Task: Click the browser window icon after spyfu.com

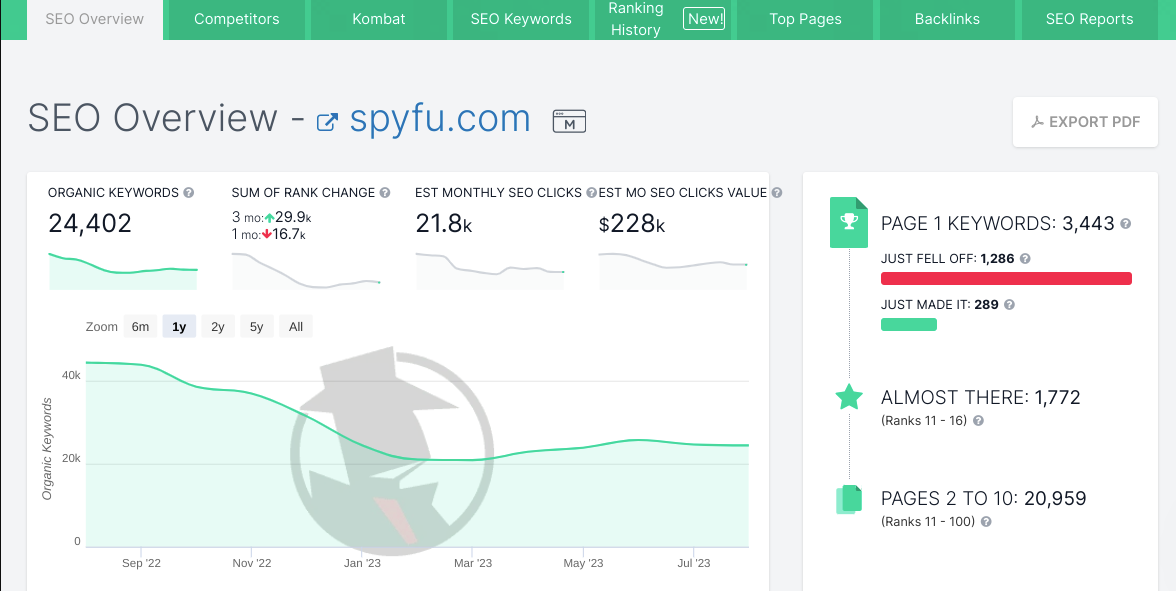Action: pyautogui.click(x=569, y=122)
